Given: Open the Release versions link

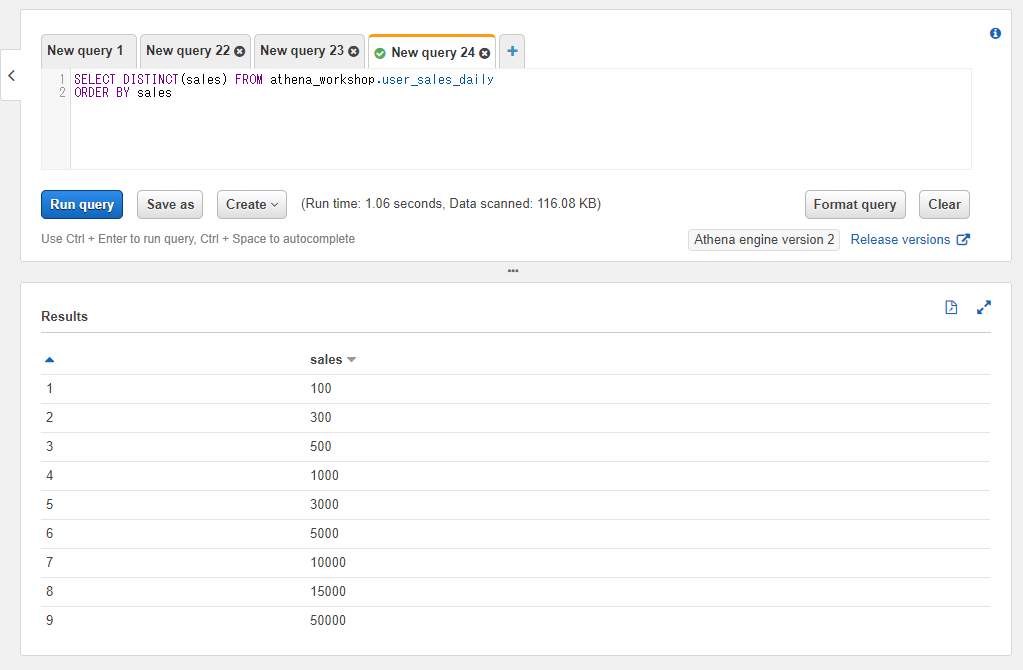Looking at the screenshot, I should tap(900, 239).
